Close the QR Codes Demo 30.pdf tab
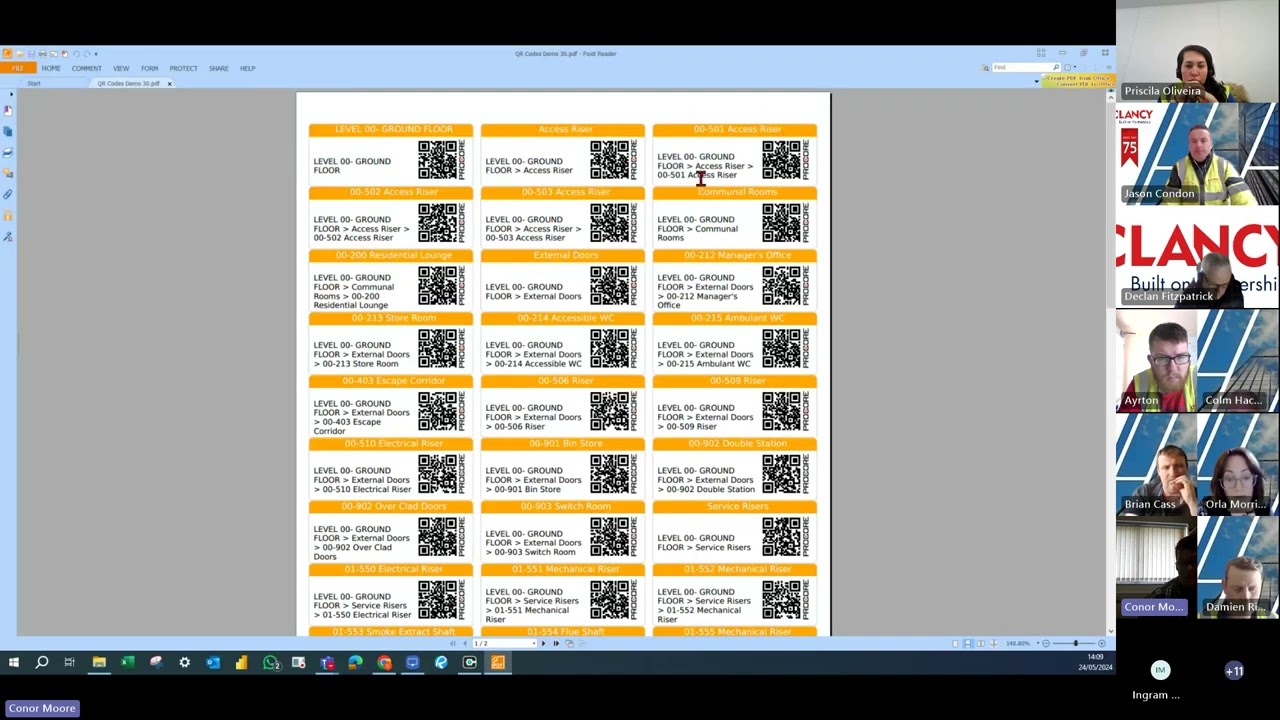This screenshot has height=720, width=1280. pos(169,83)
